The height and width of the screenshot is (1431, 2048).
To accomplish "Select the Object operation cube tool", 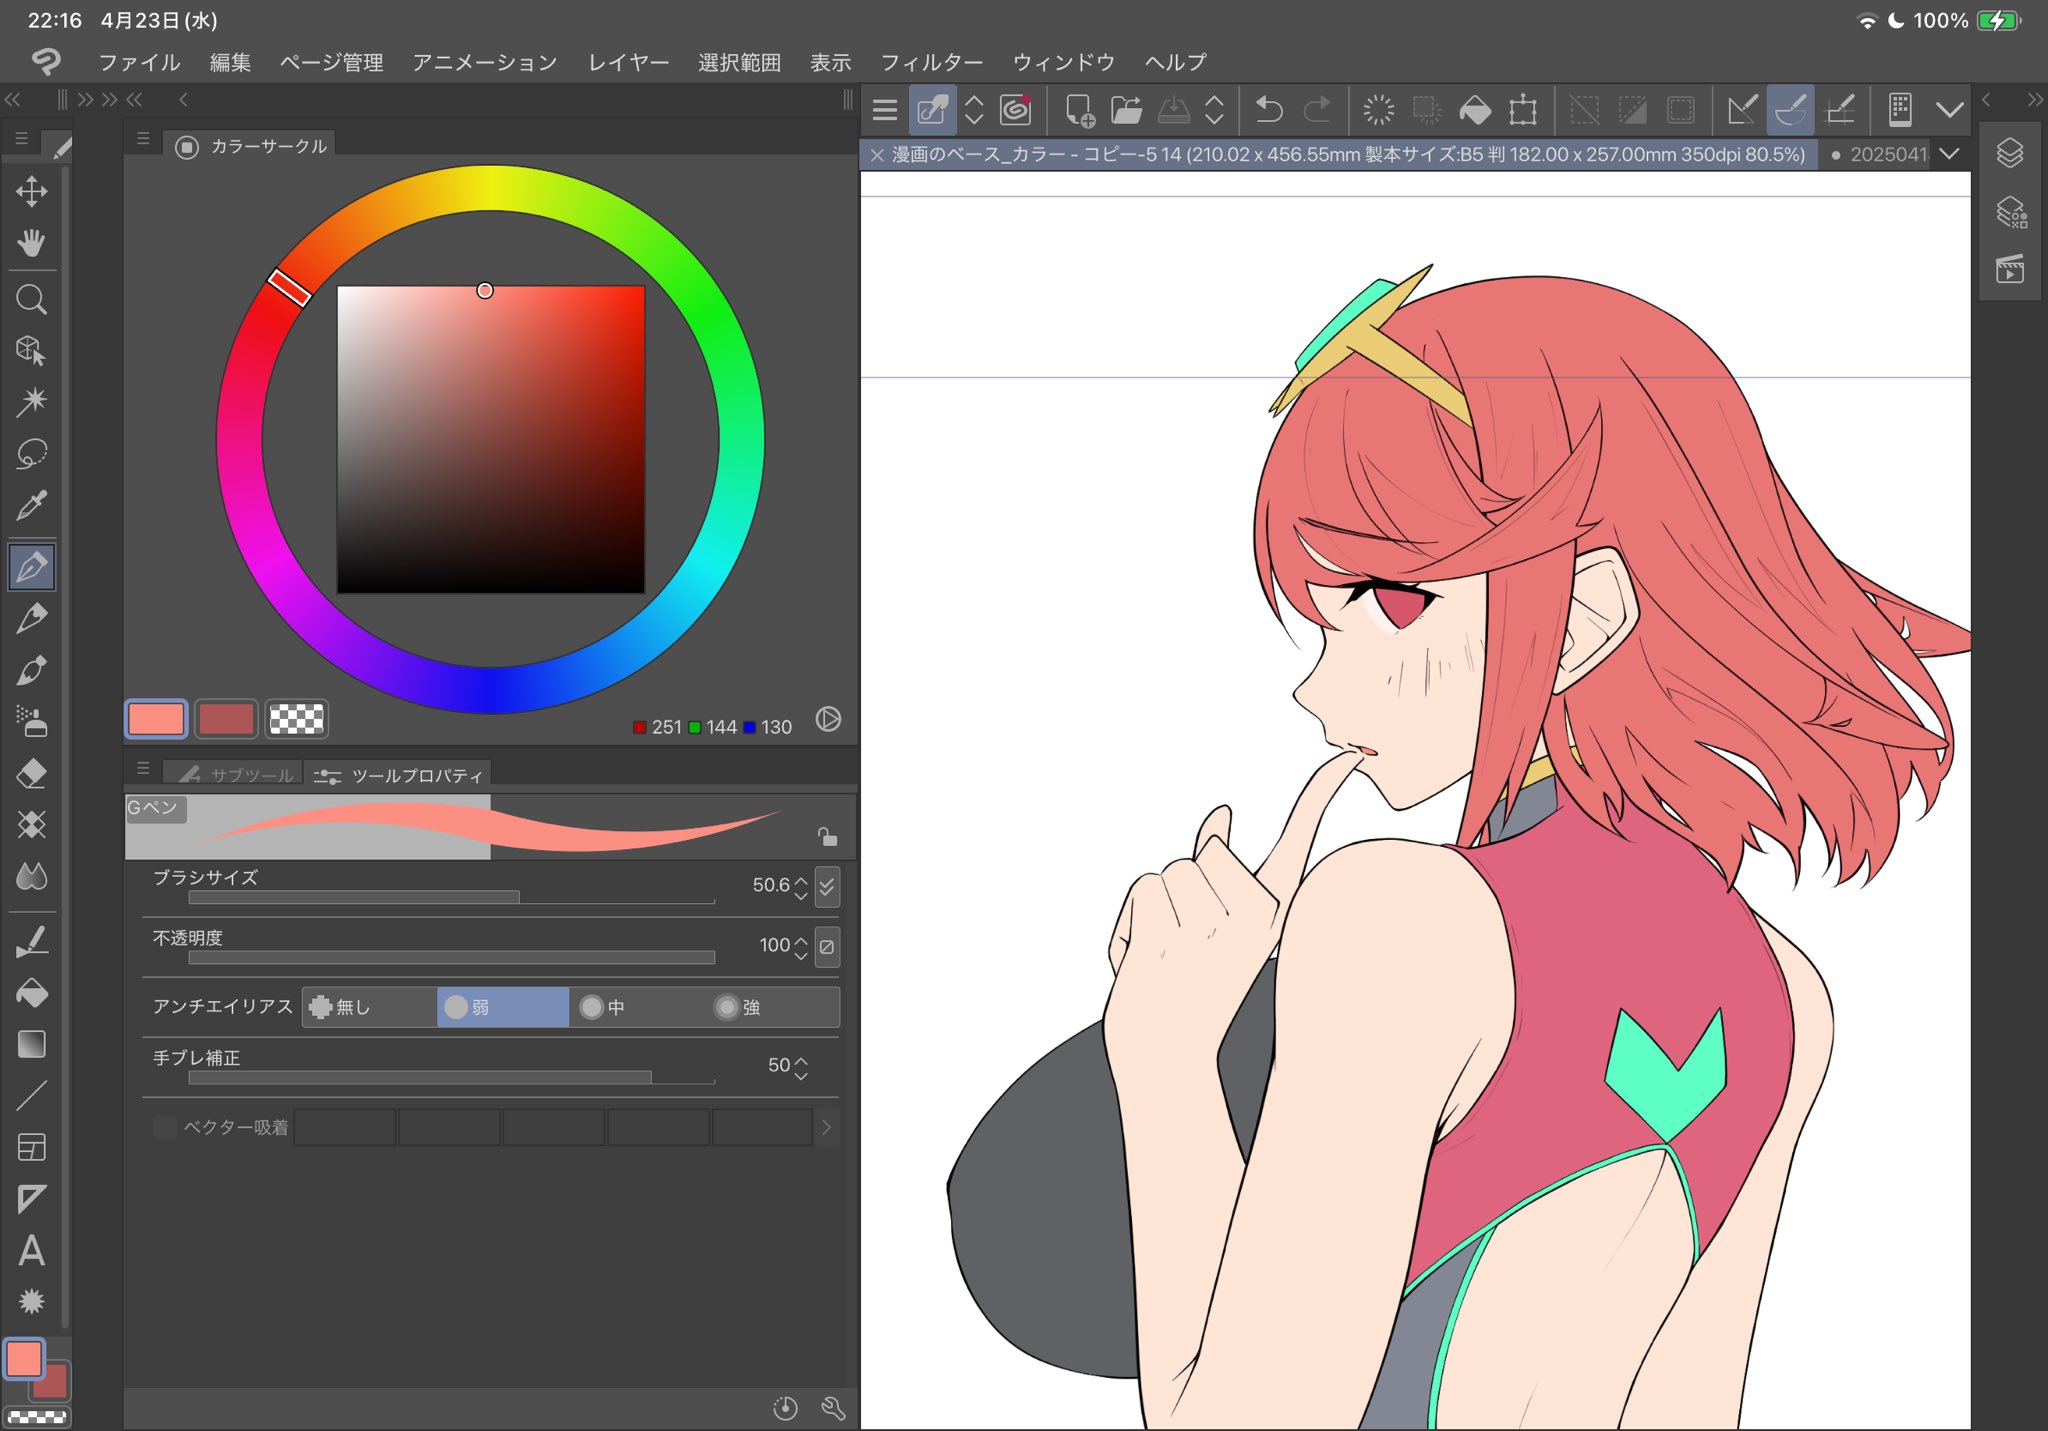I will (31, 350).
